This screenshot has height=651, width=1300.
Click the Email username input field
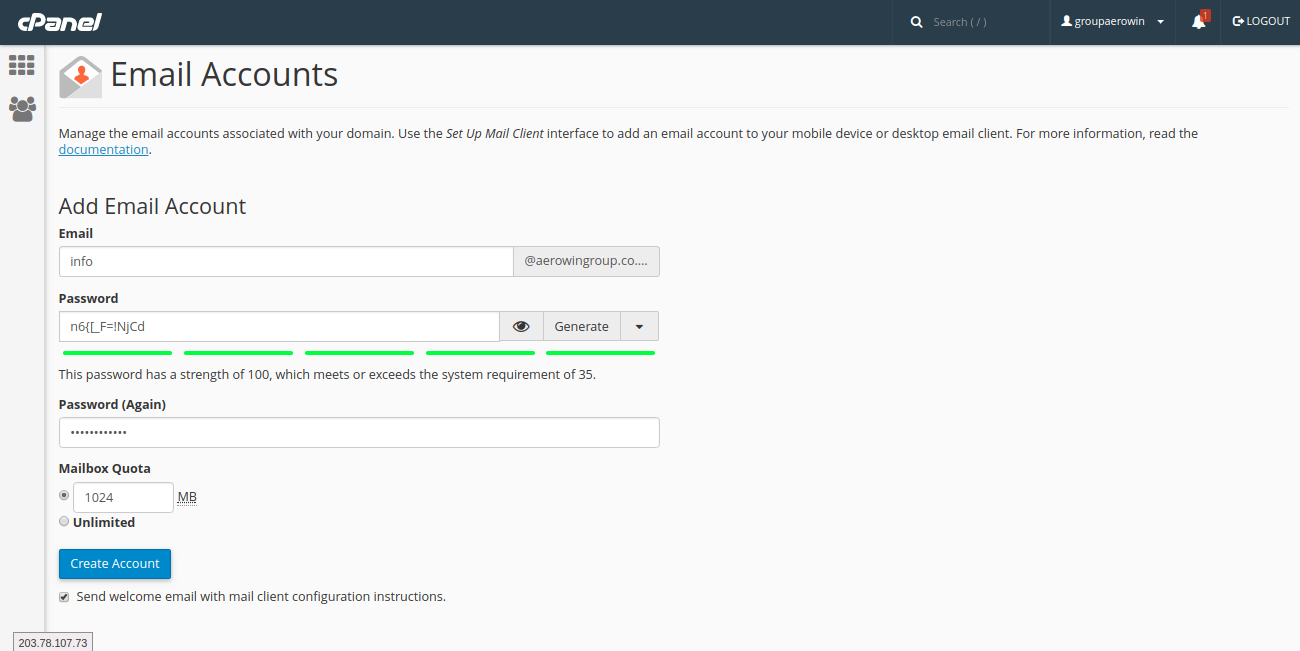[285, 262]
